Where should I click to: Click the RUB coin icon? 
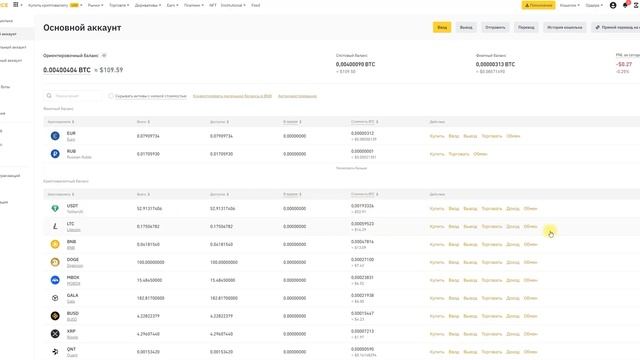55,154
